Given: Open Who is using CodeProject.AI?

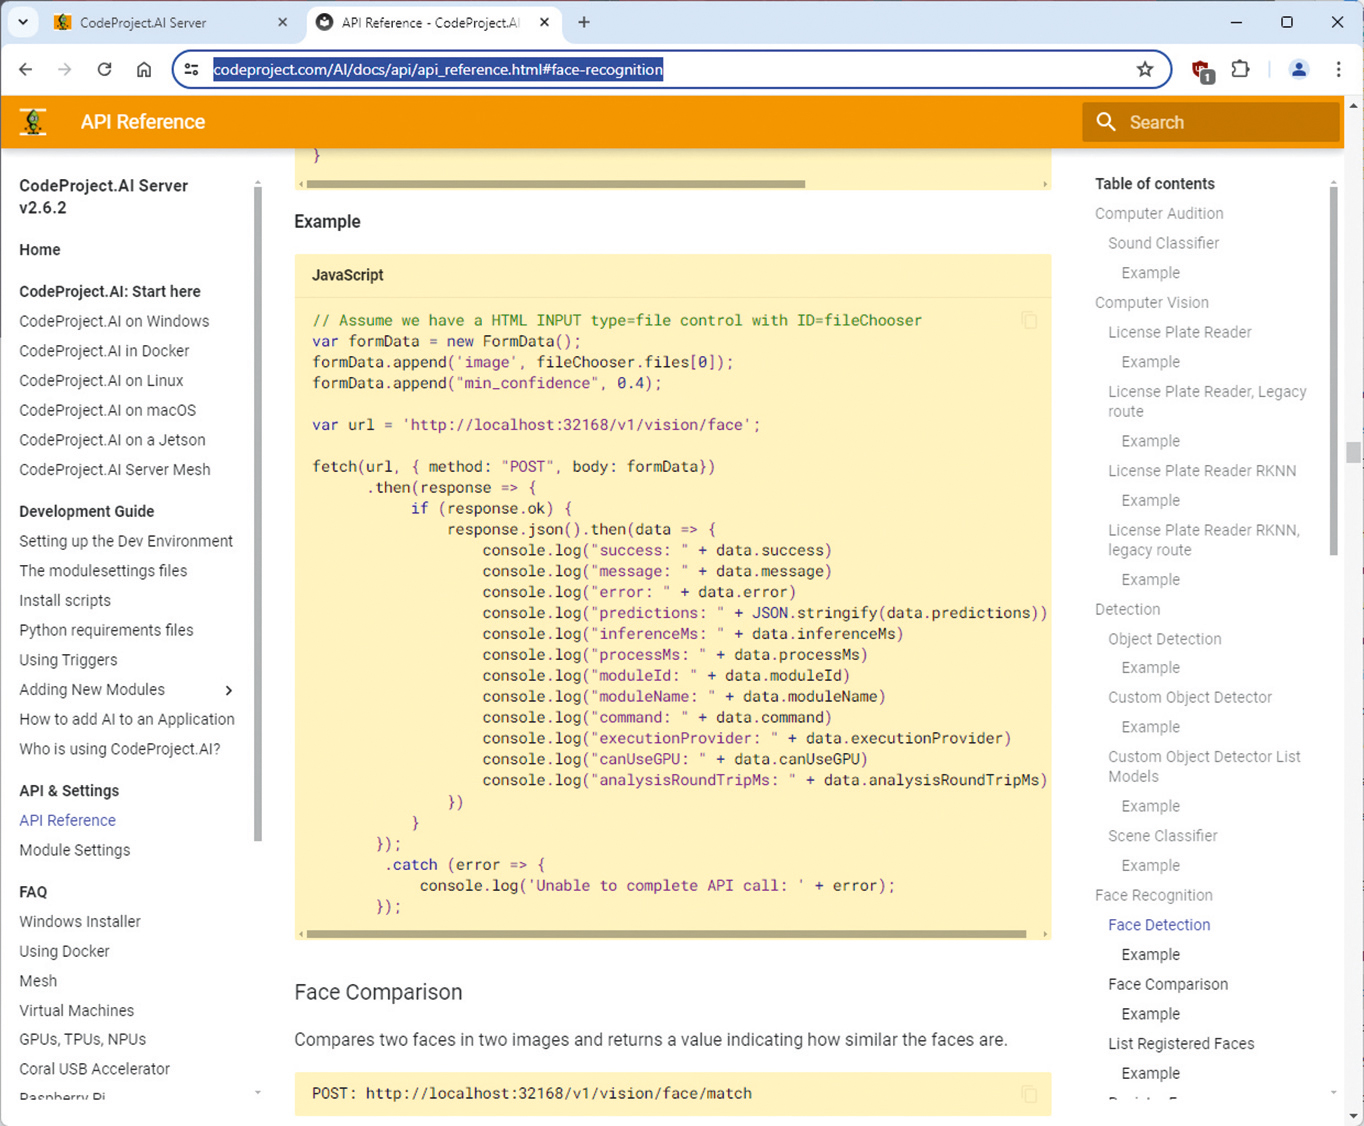Looking at the screenshot, I should pos(120,749).
